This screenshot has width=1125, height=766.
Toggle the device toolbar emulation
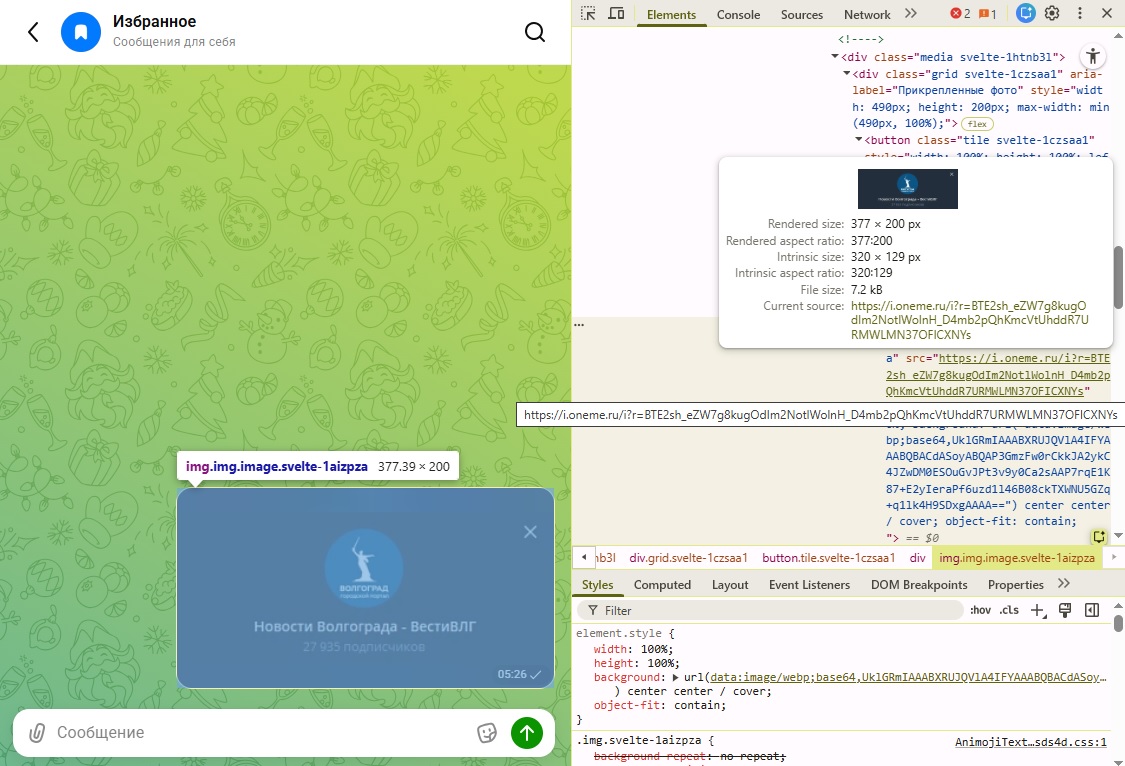(616, 14)
